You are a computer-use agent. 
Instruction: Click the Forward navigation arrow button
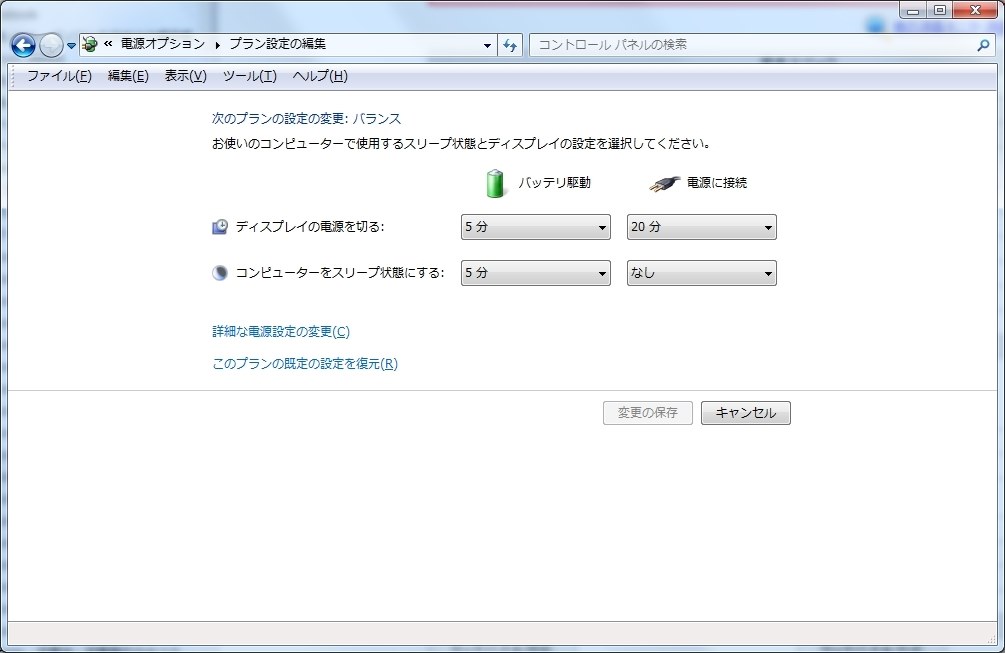pyautogui.click(x=51, y=45)
